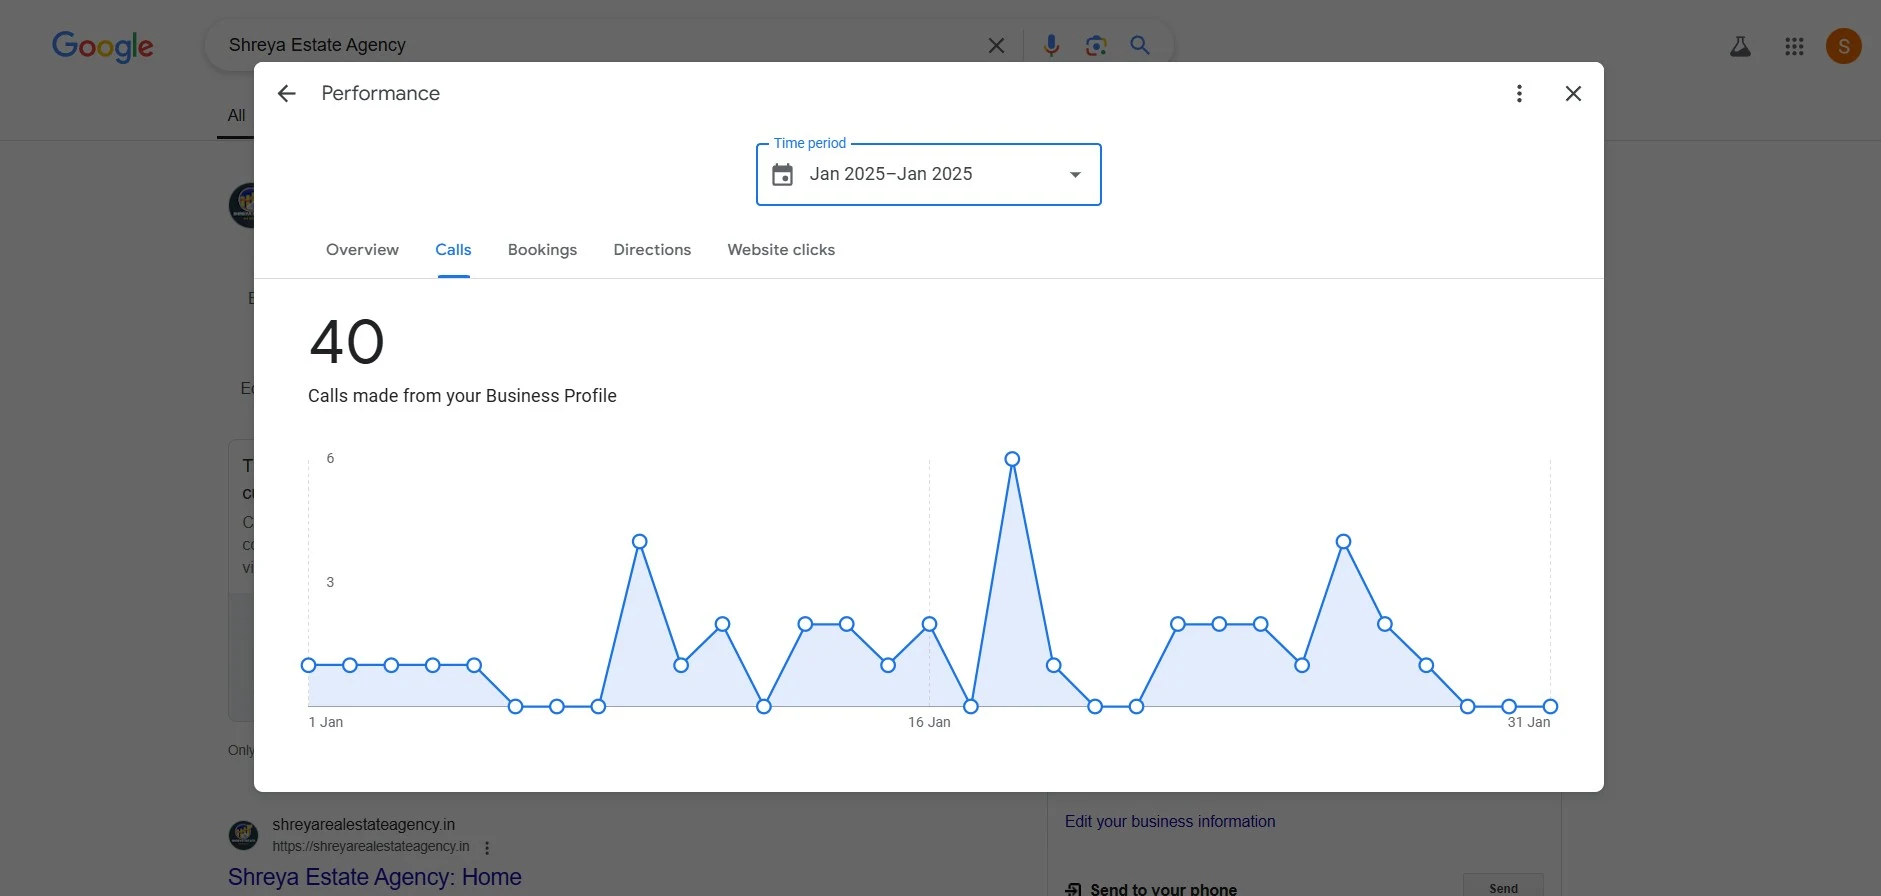The width and height of the screenshot is (1881, 896).
Task: Start voice search with microphone icon
Action: pyautogui.click(x=1051, y=45)
